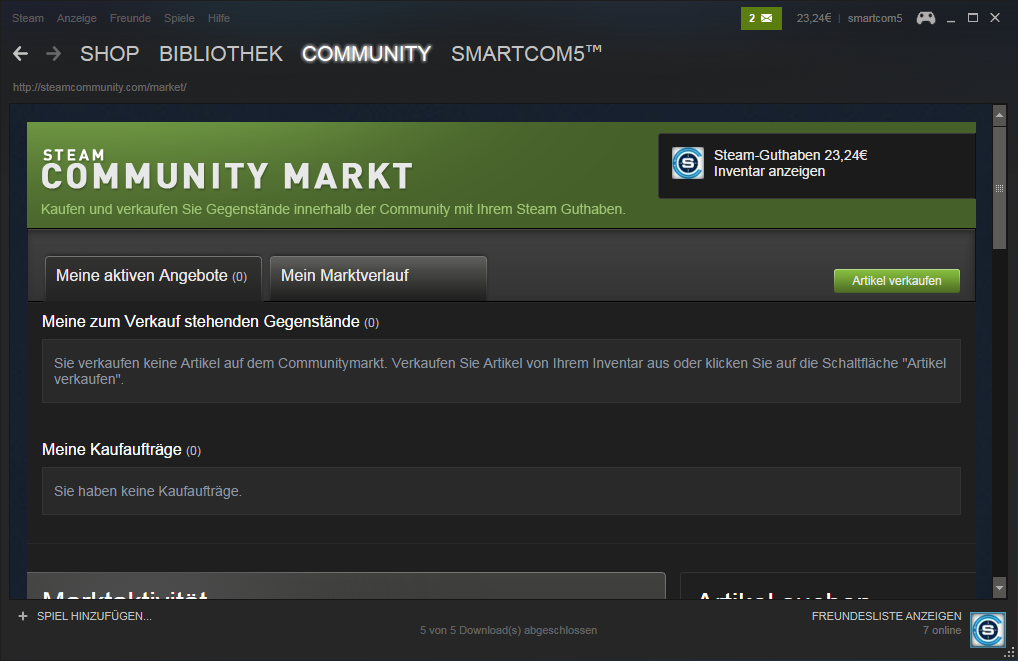Click the avatar next to Steam-Guthaben

(x=688, y=163)
